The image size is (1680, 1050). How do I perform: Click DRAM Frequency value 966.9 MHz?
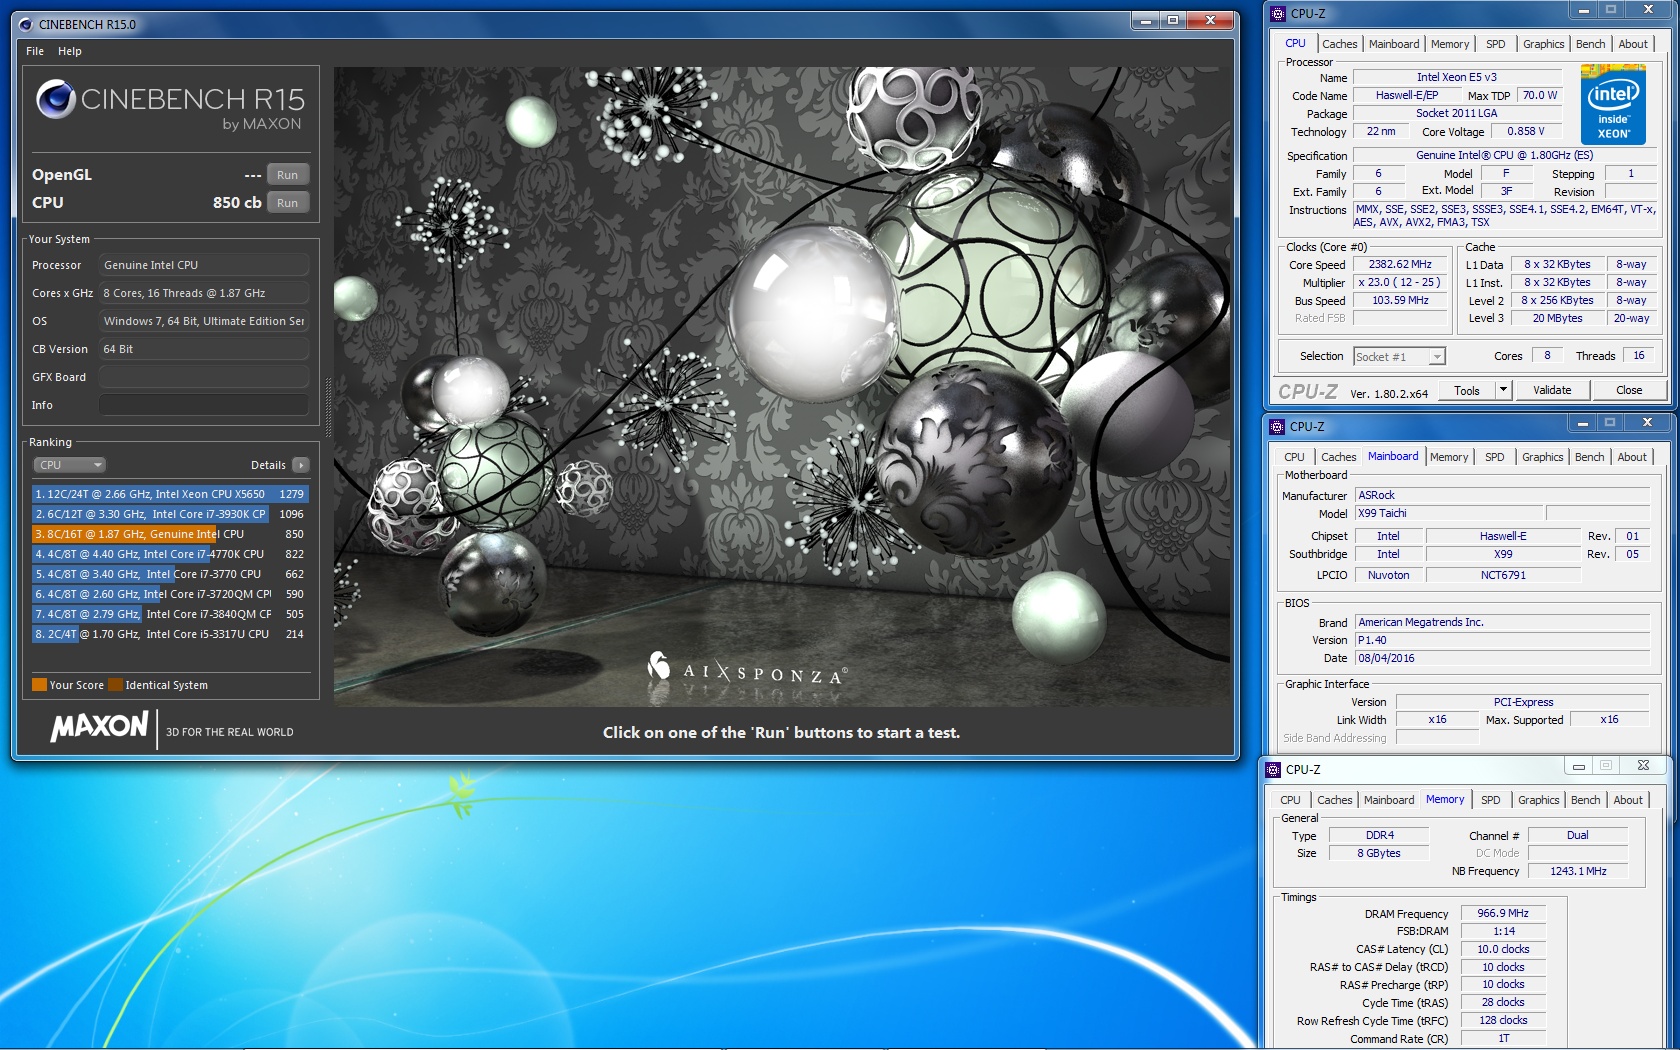tap(1503, 914)
